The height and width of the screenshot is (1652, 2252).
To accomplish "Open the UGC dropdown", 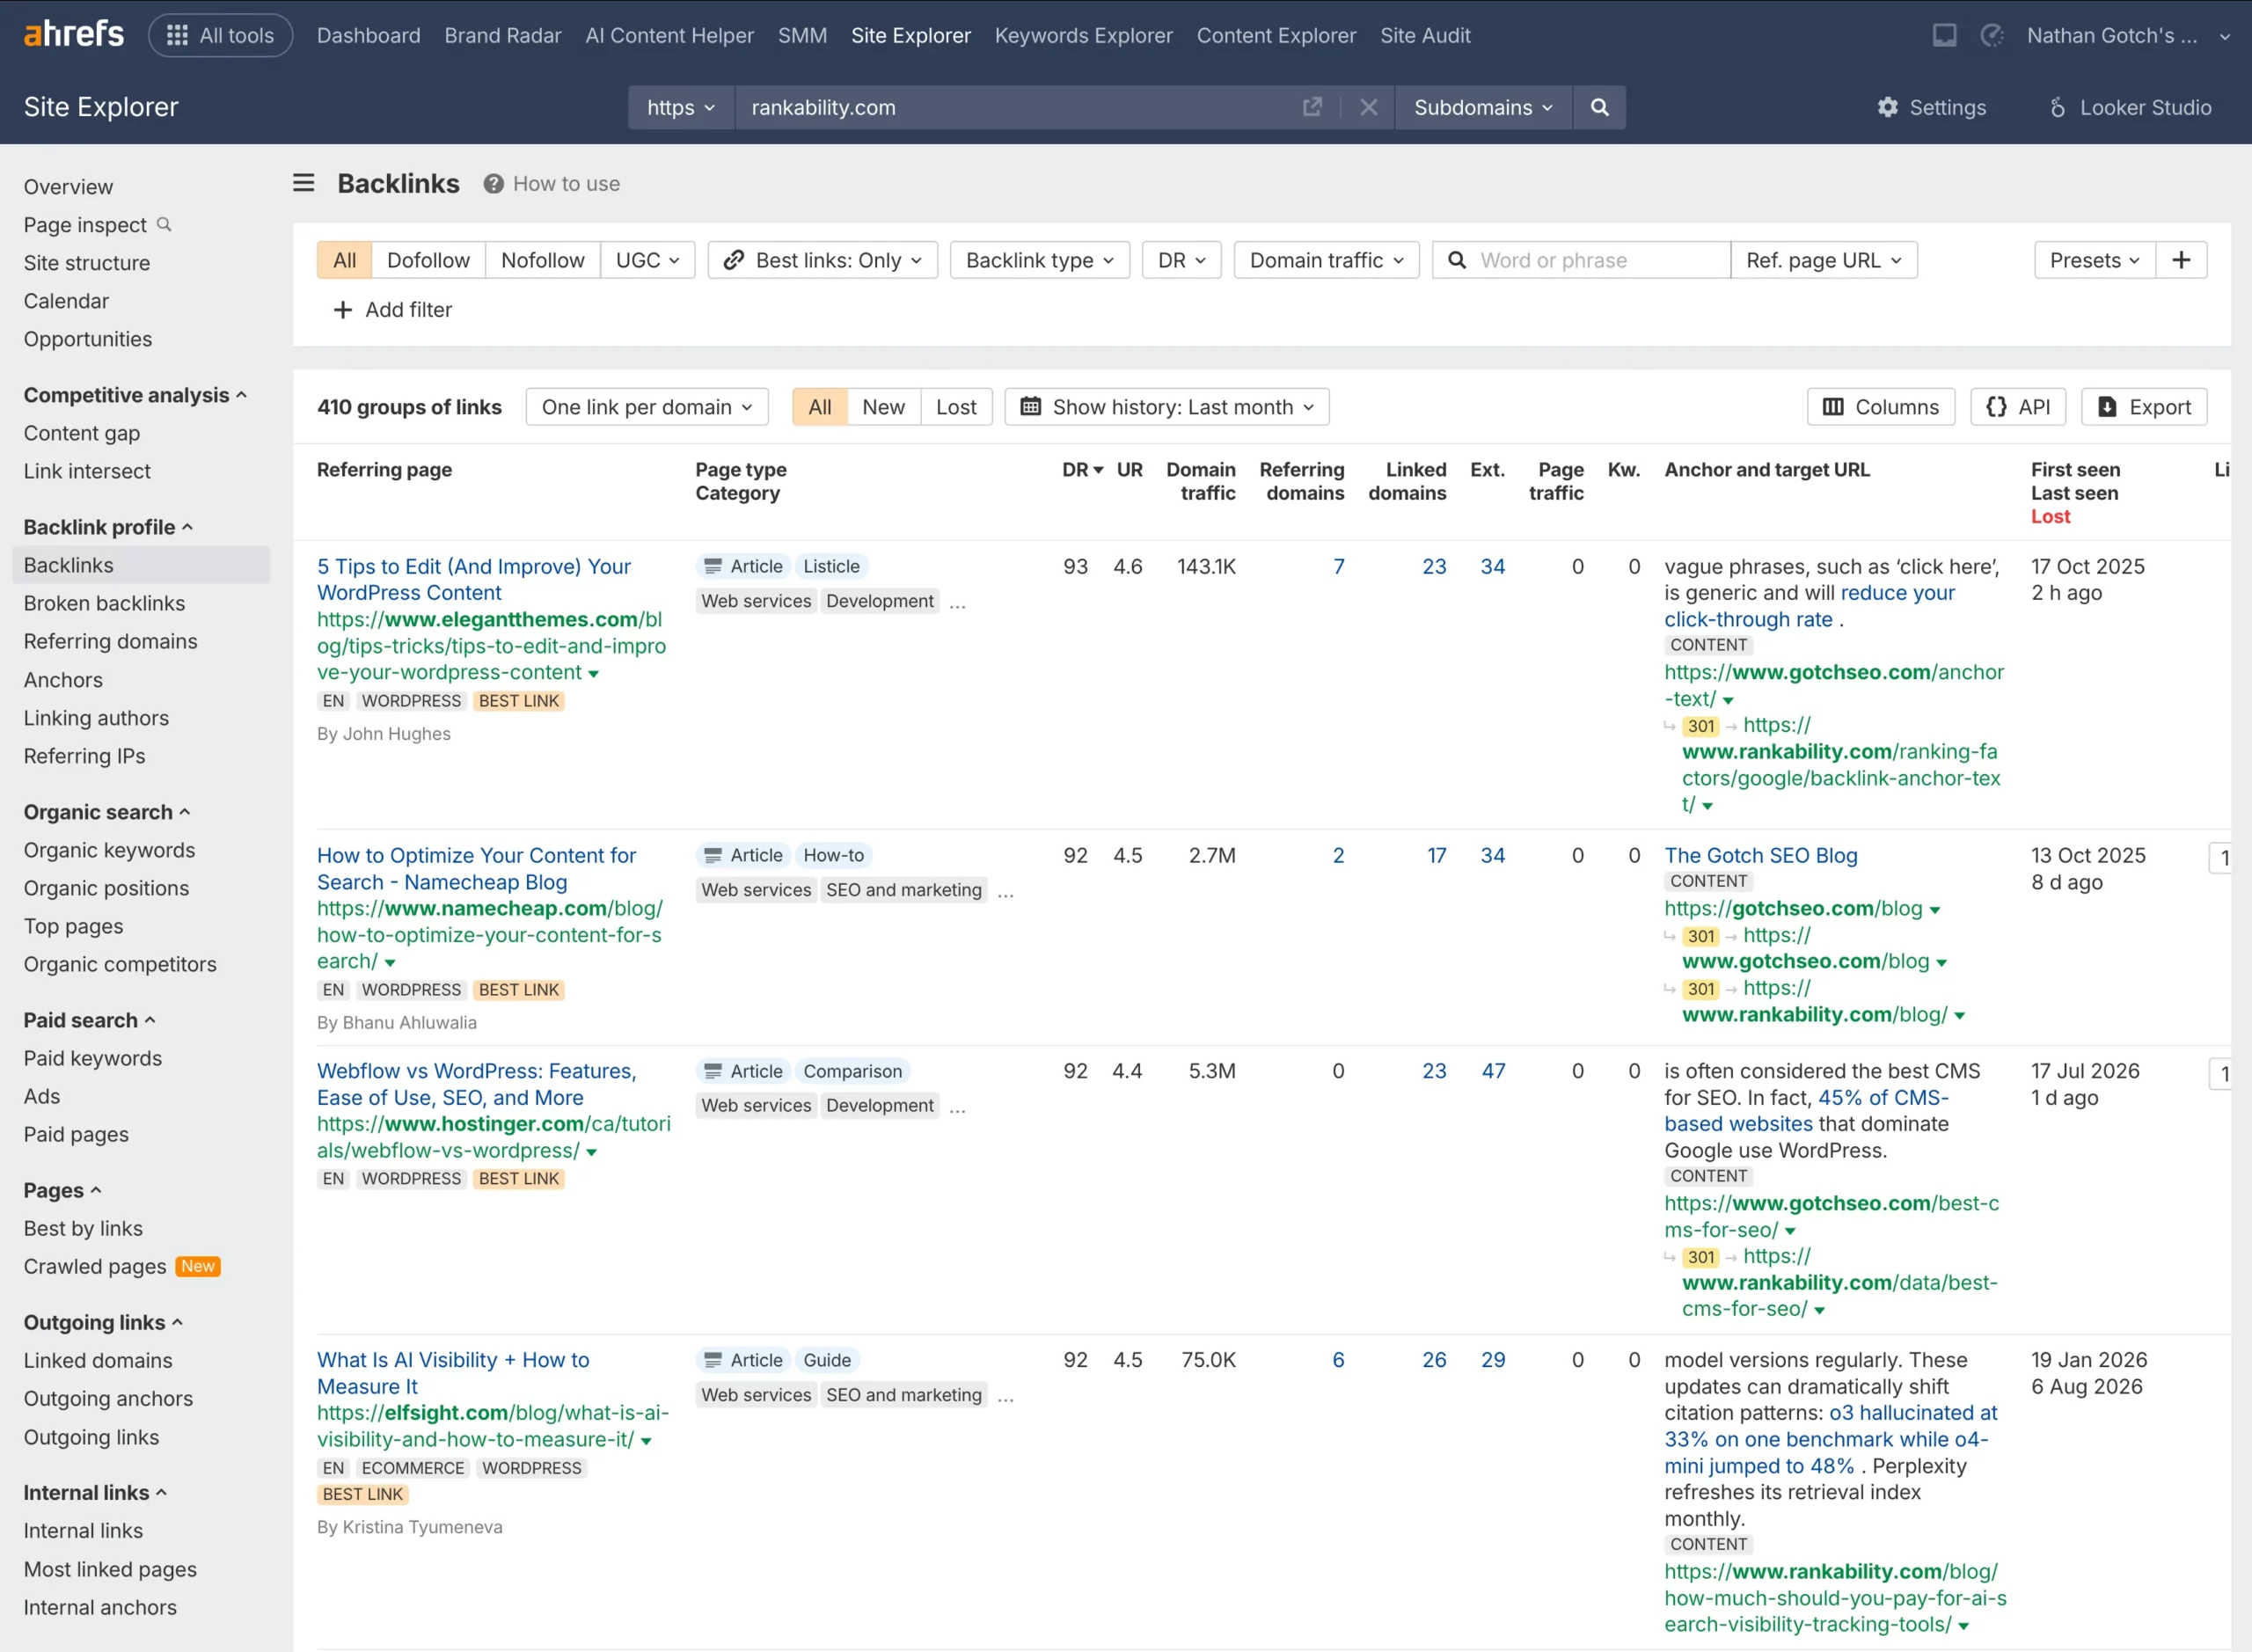I will pos(647,260).
